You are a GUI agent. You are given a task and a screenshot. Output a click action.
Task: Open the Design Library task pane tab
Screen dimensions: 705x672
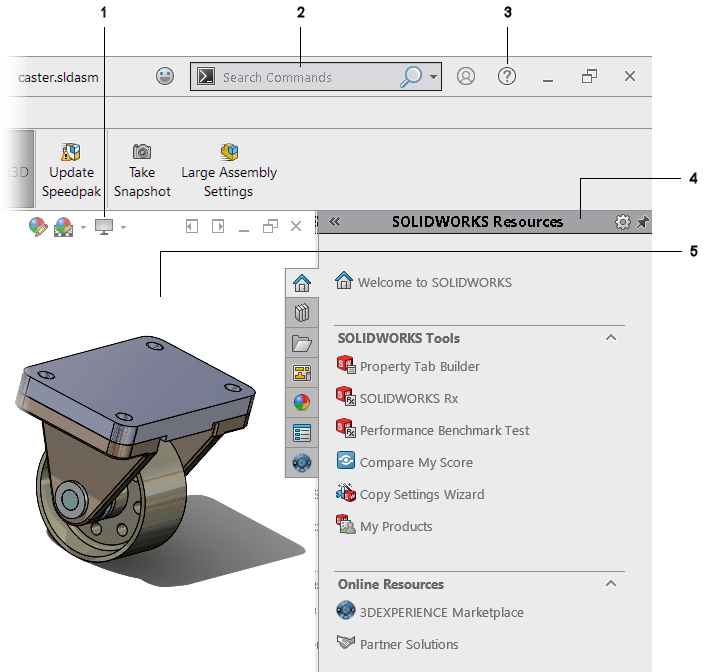301,314
